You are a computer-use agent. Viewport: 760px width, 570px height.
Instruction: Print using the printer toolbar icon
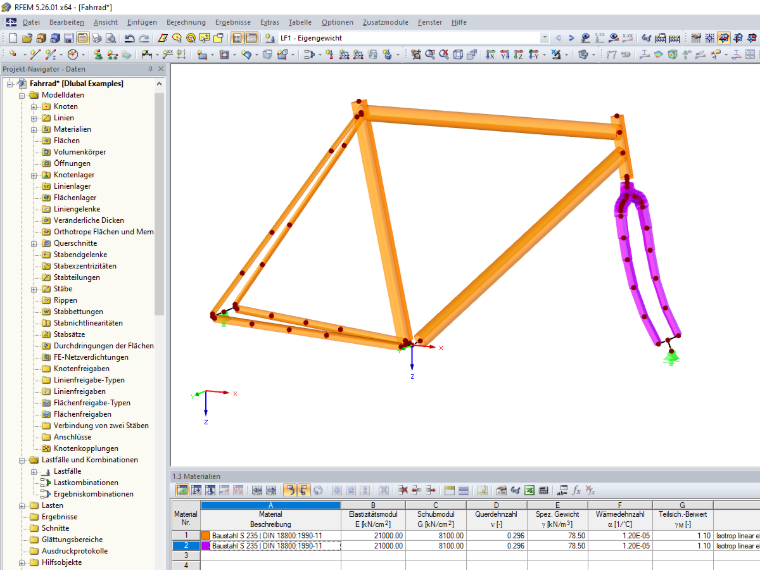click(x=97, y=38)
